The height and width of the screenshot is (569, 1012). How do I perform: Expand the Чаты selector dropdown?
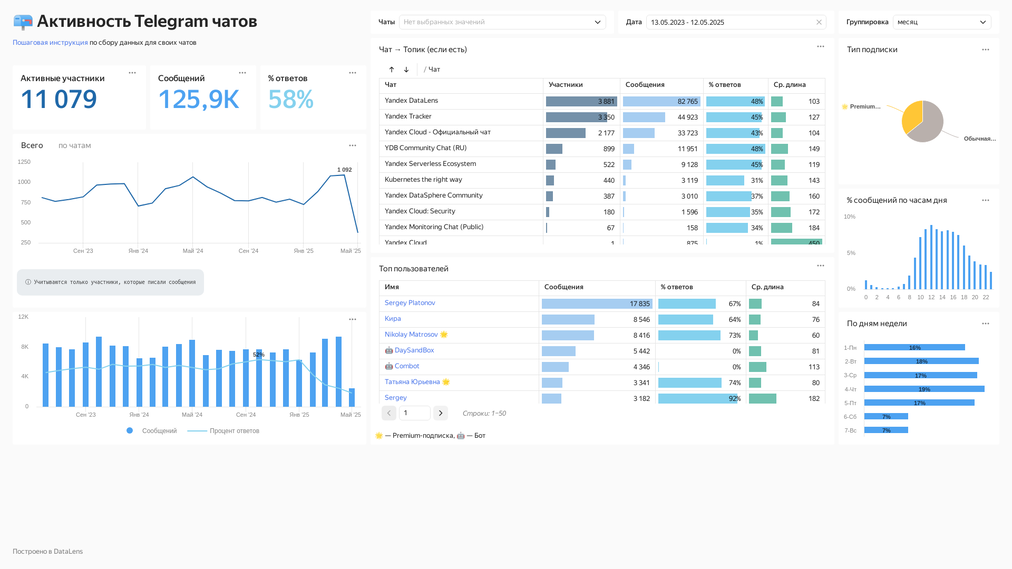[502, 22]
